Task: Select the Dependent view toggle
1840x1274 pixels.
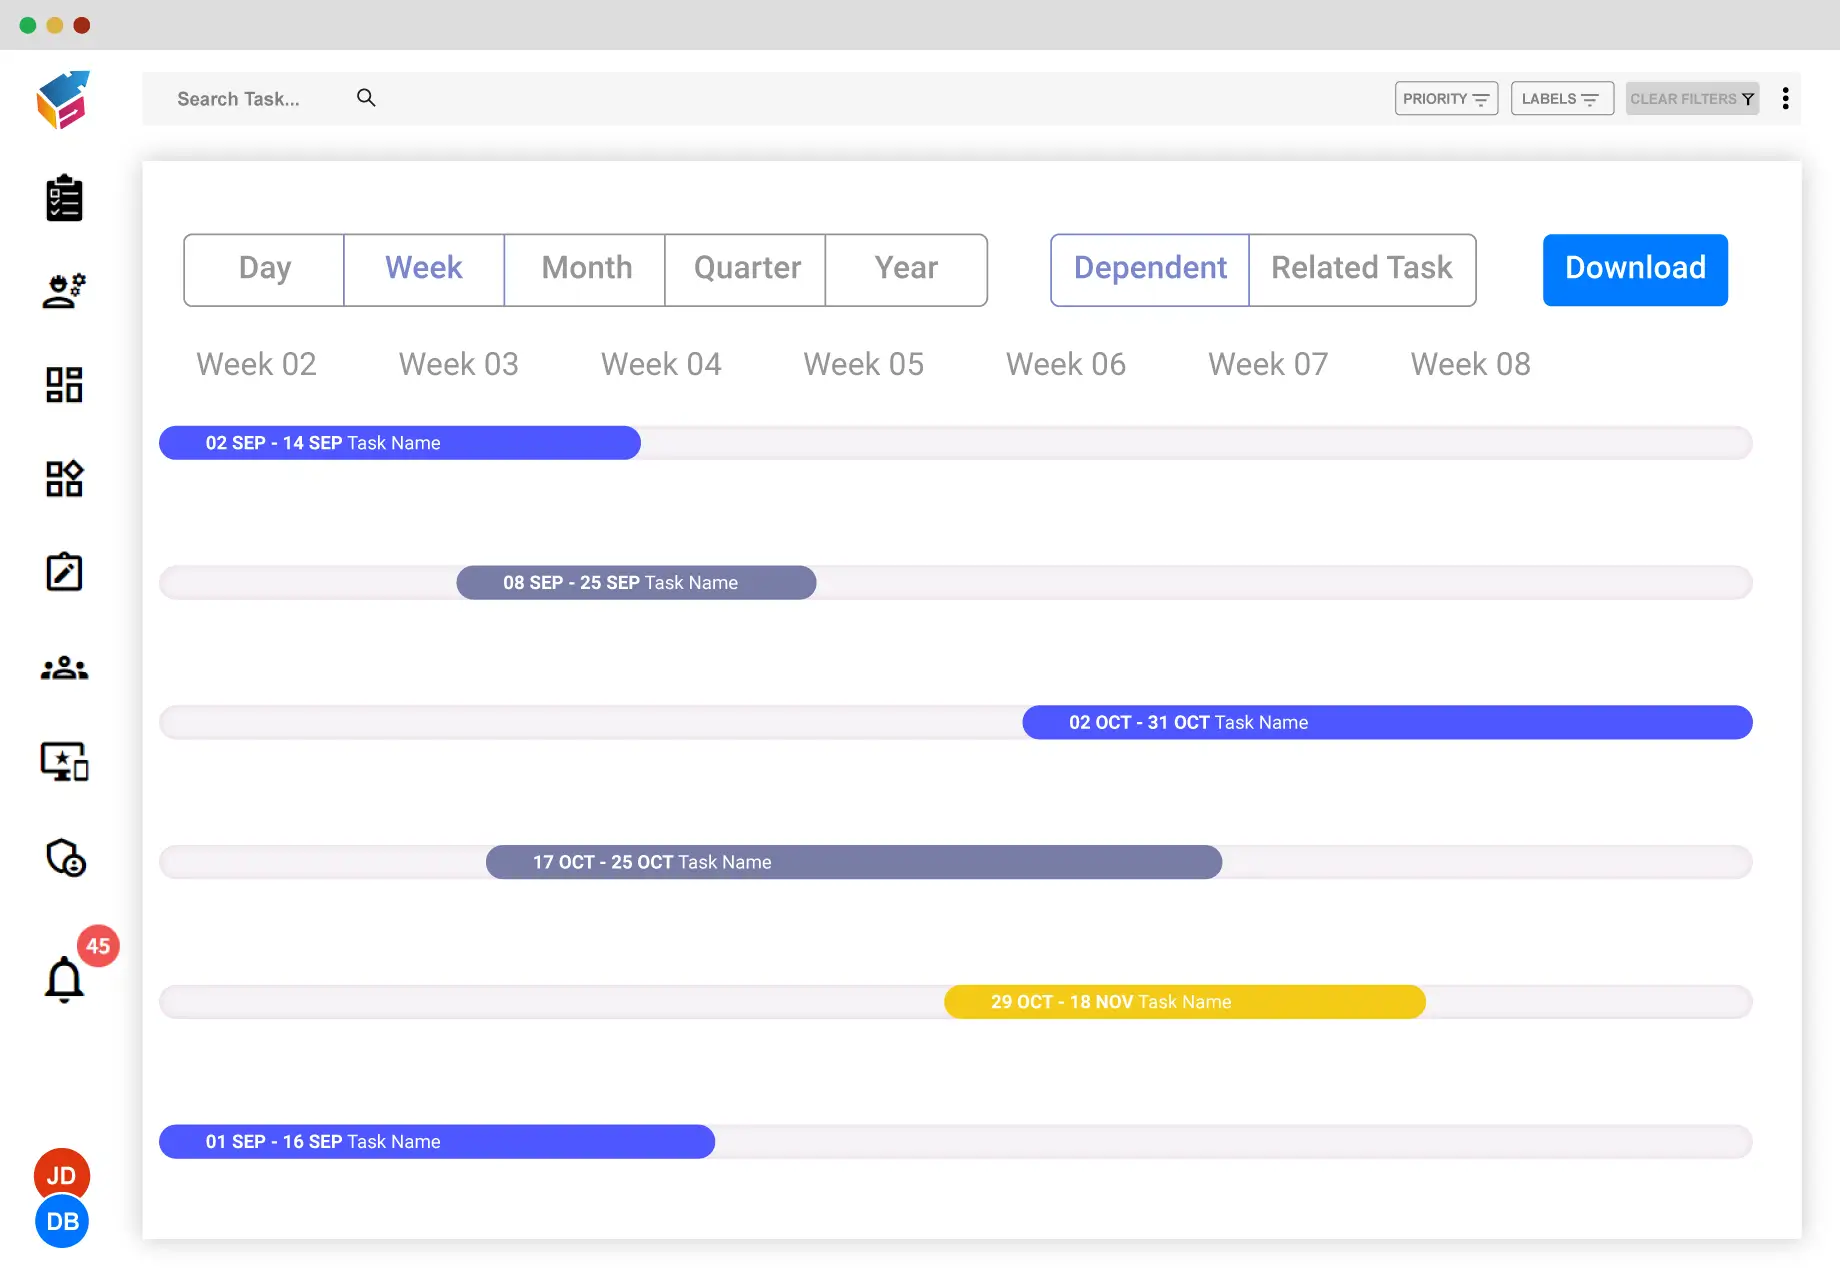Action: [1150, 269]
